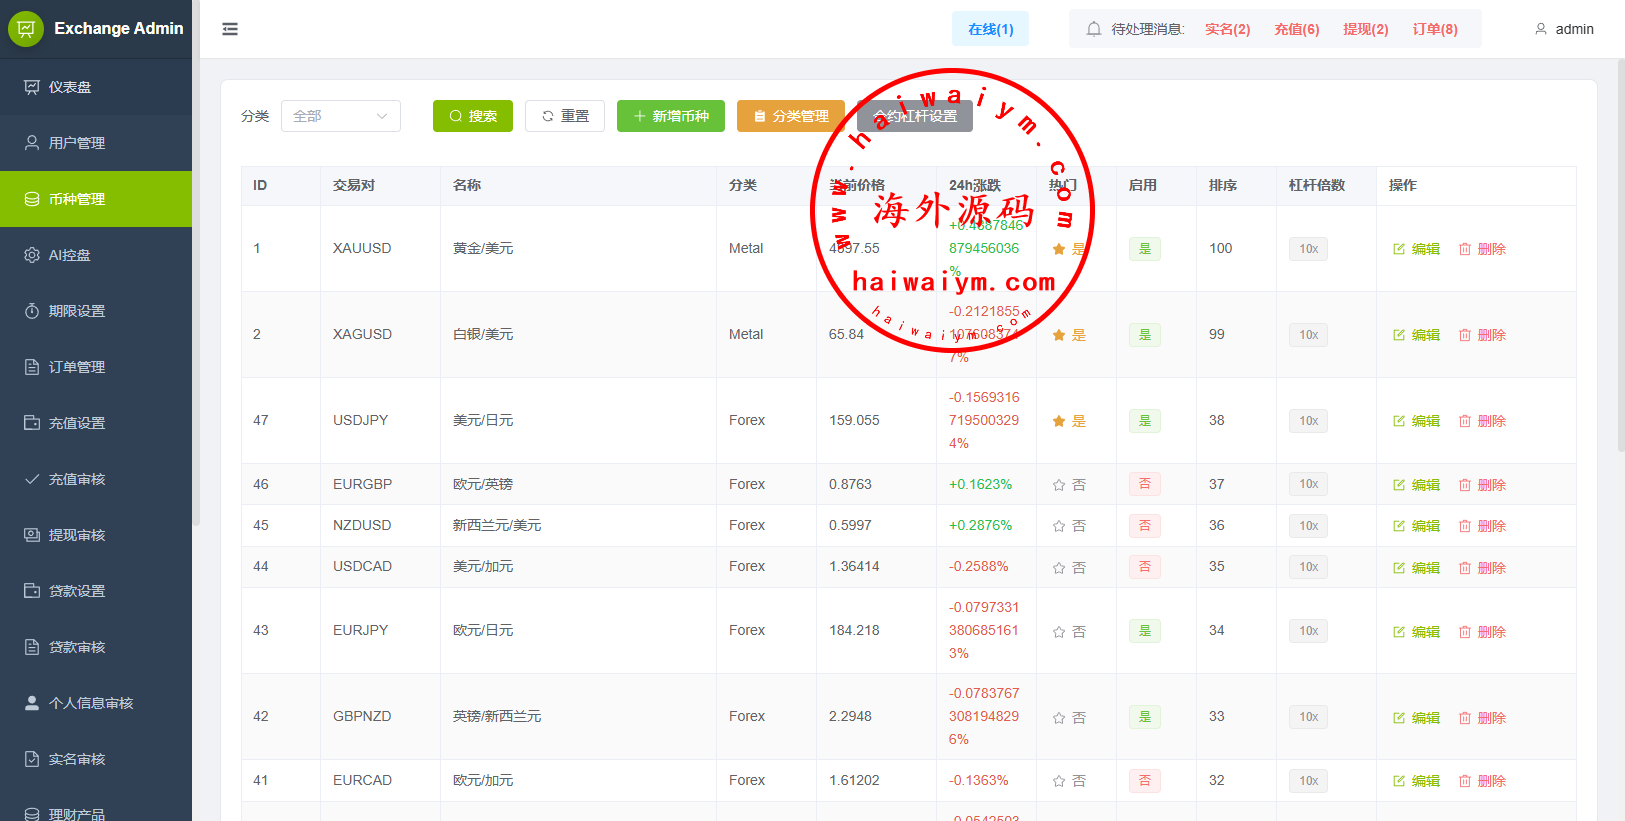
Task: Open 贷款审核 in the sidebar
Action: (x=96, y=647)
